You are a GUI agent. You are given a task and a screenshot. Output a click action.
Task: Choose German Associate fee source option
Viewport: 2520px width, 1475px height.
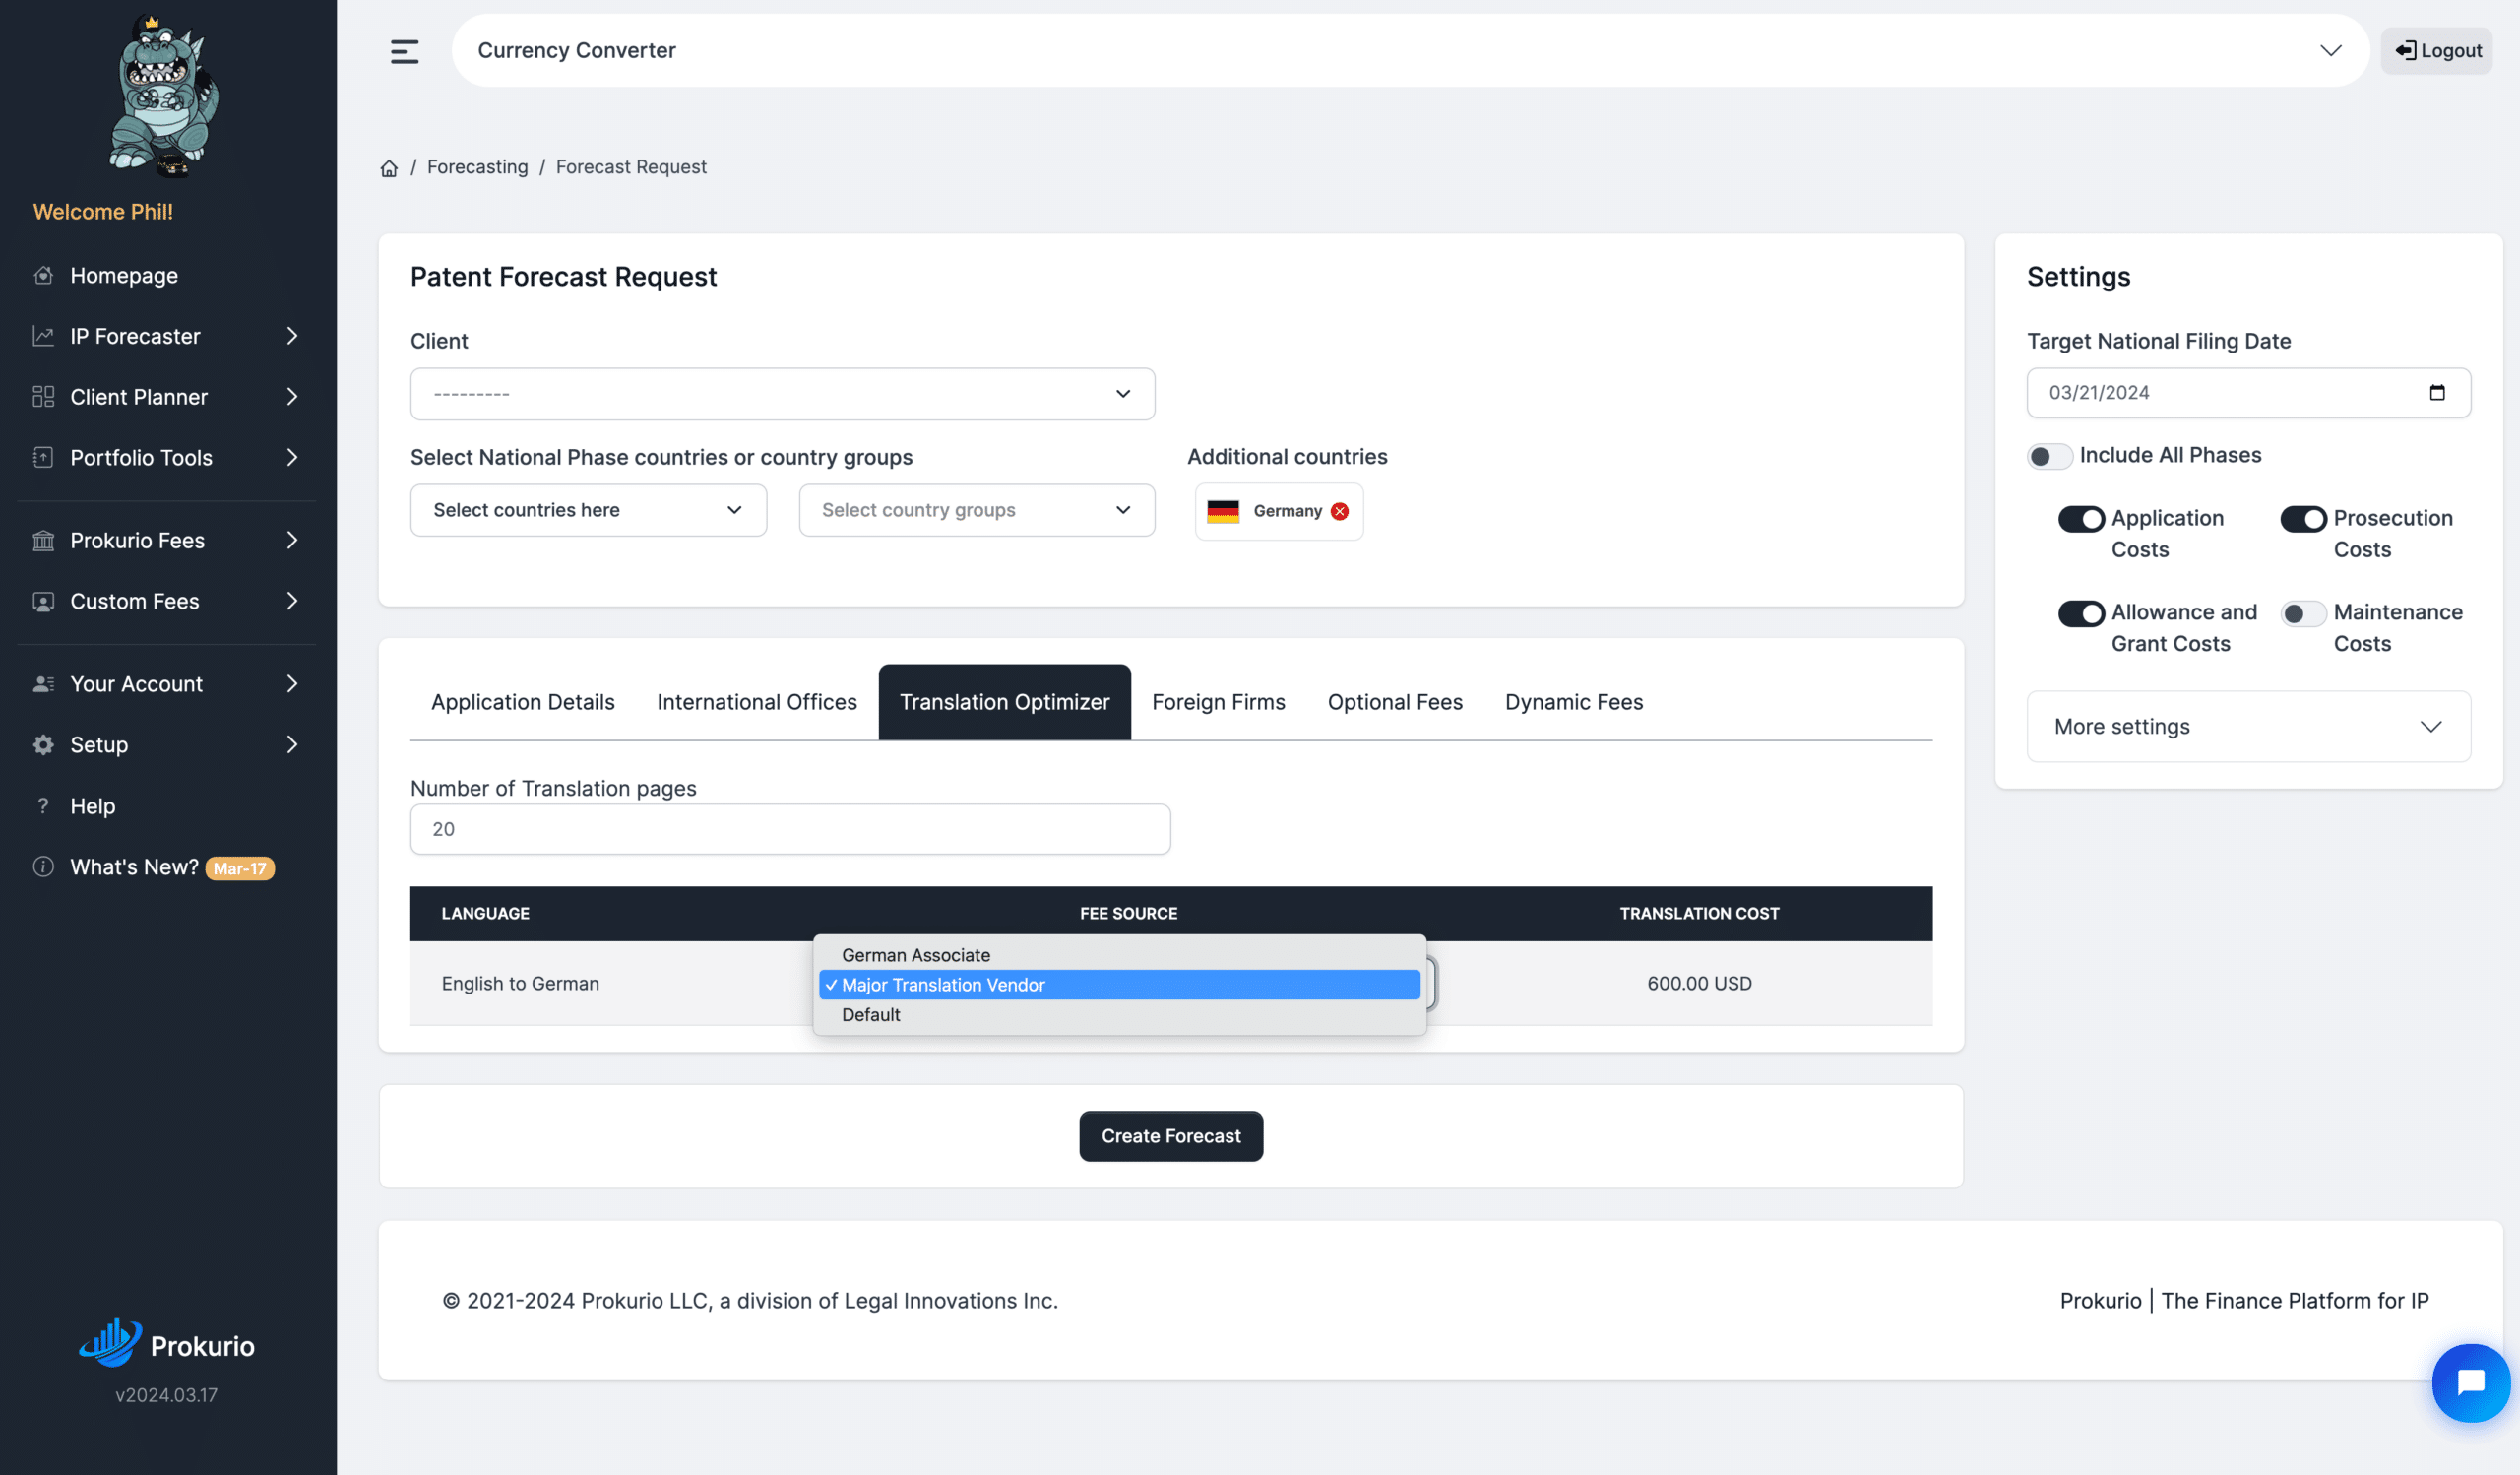(1119, 955)
